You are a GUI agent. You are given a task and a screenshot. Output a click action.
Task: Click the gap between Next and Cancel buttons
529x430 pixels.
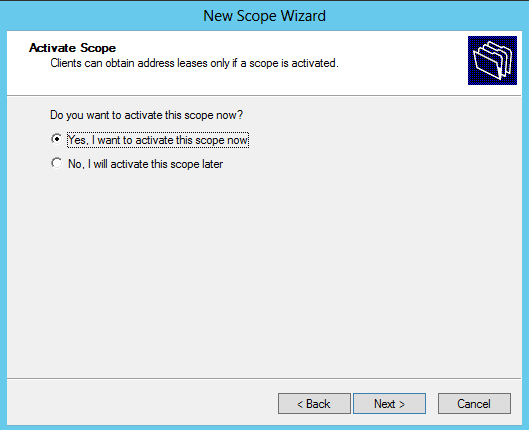pyautogui.click(x=432, y=403)
